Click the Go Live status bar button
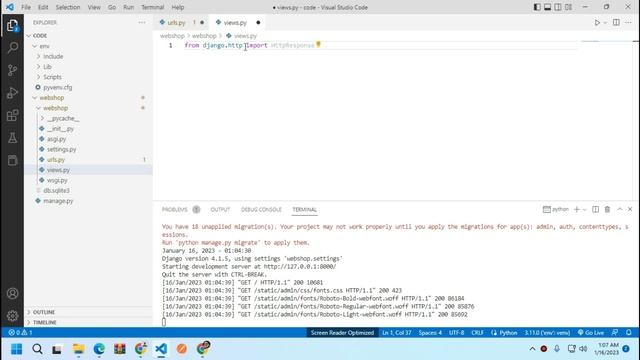 591,333
